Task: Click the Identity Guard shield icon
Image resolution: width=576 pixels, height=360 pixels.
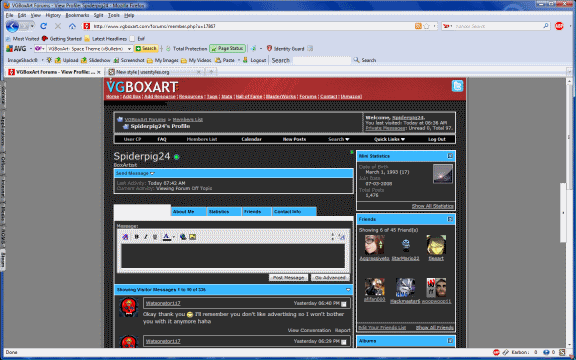Action: tap(269, 48)
